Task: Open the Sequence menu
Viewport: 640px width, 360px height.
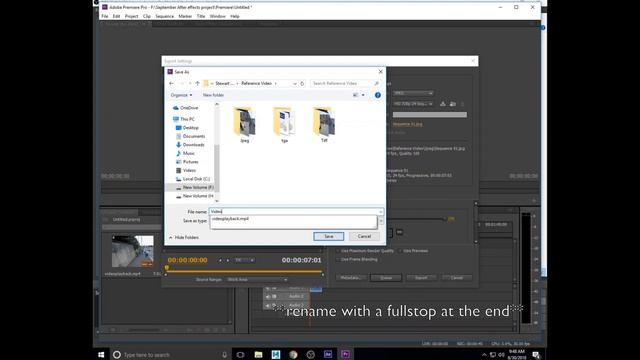Action: coord(164,16)
